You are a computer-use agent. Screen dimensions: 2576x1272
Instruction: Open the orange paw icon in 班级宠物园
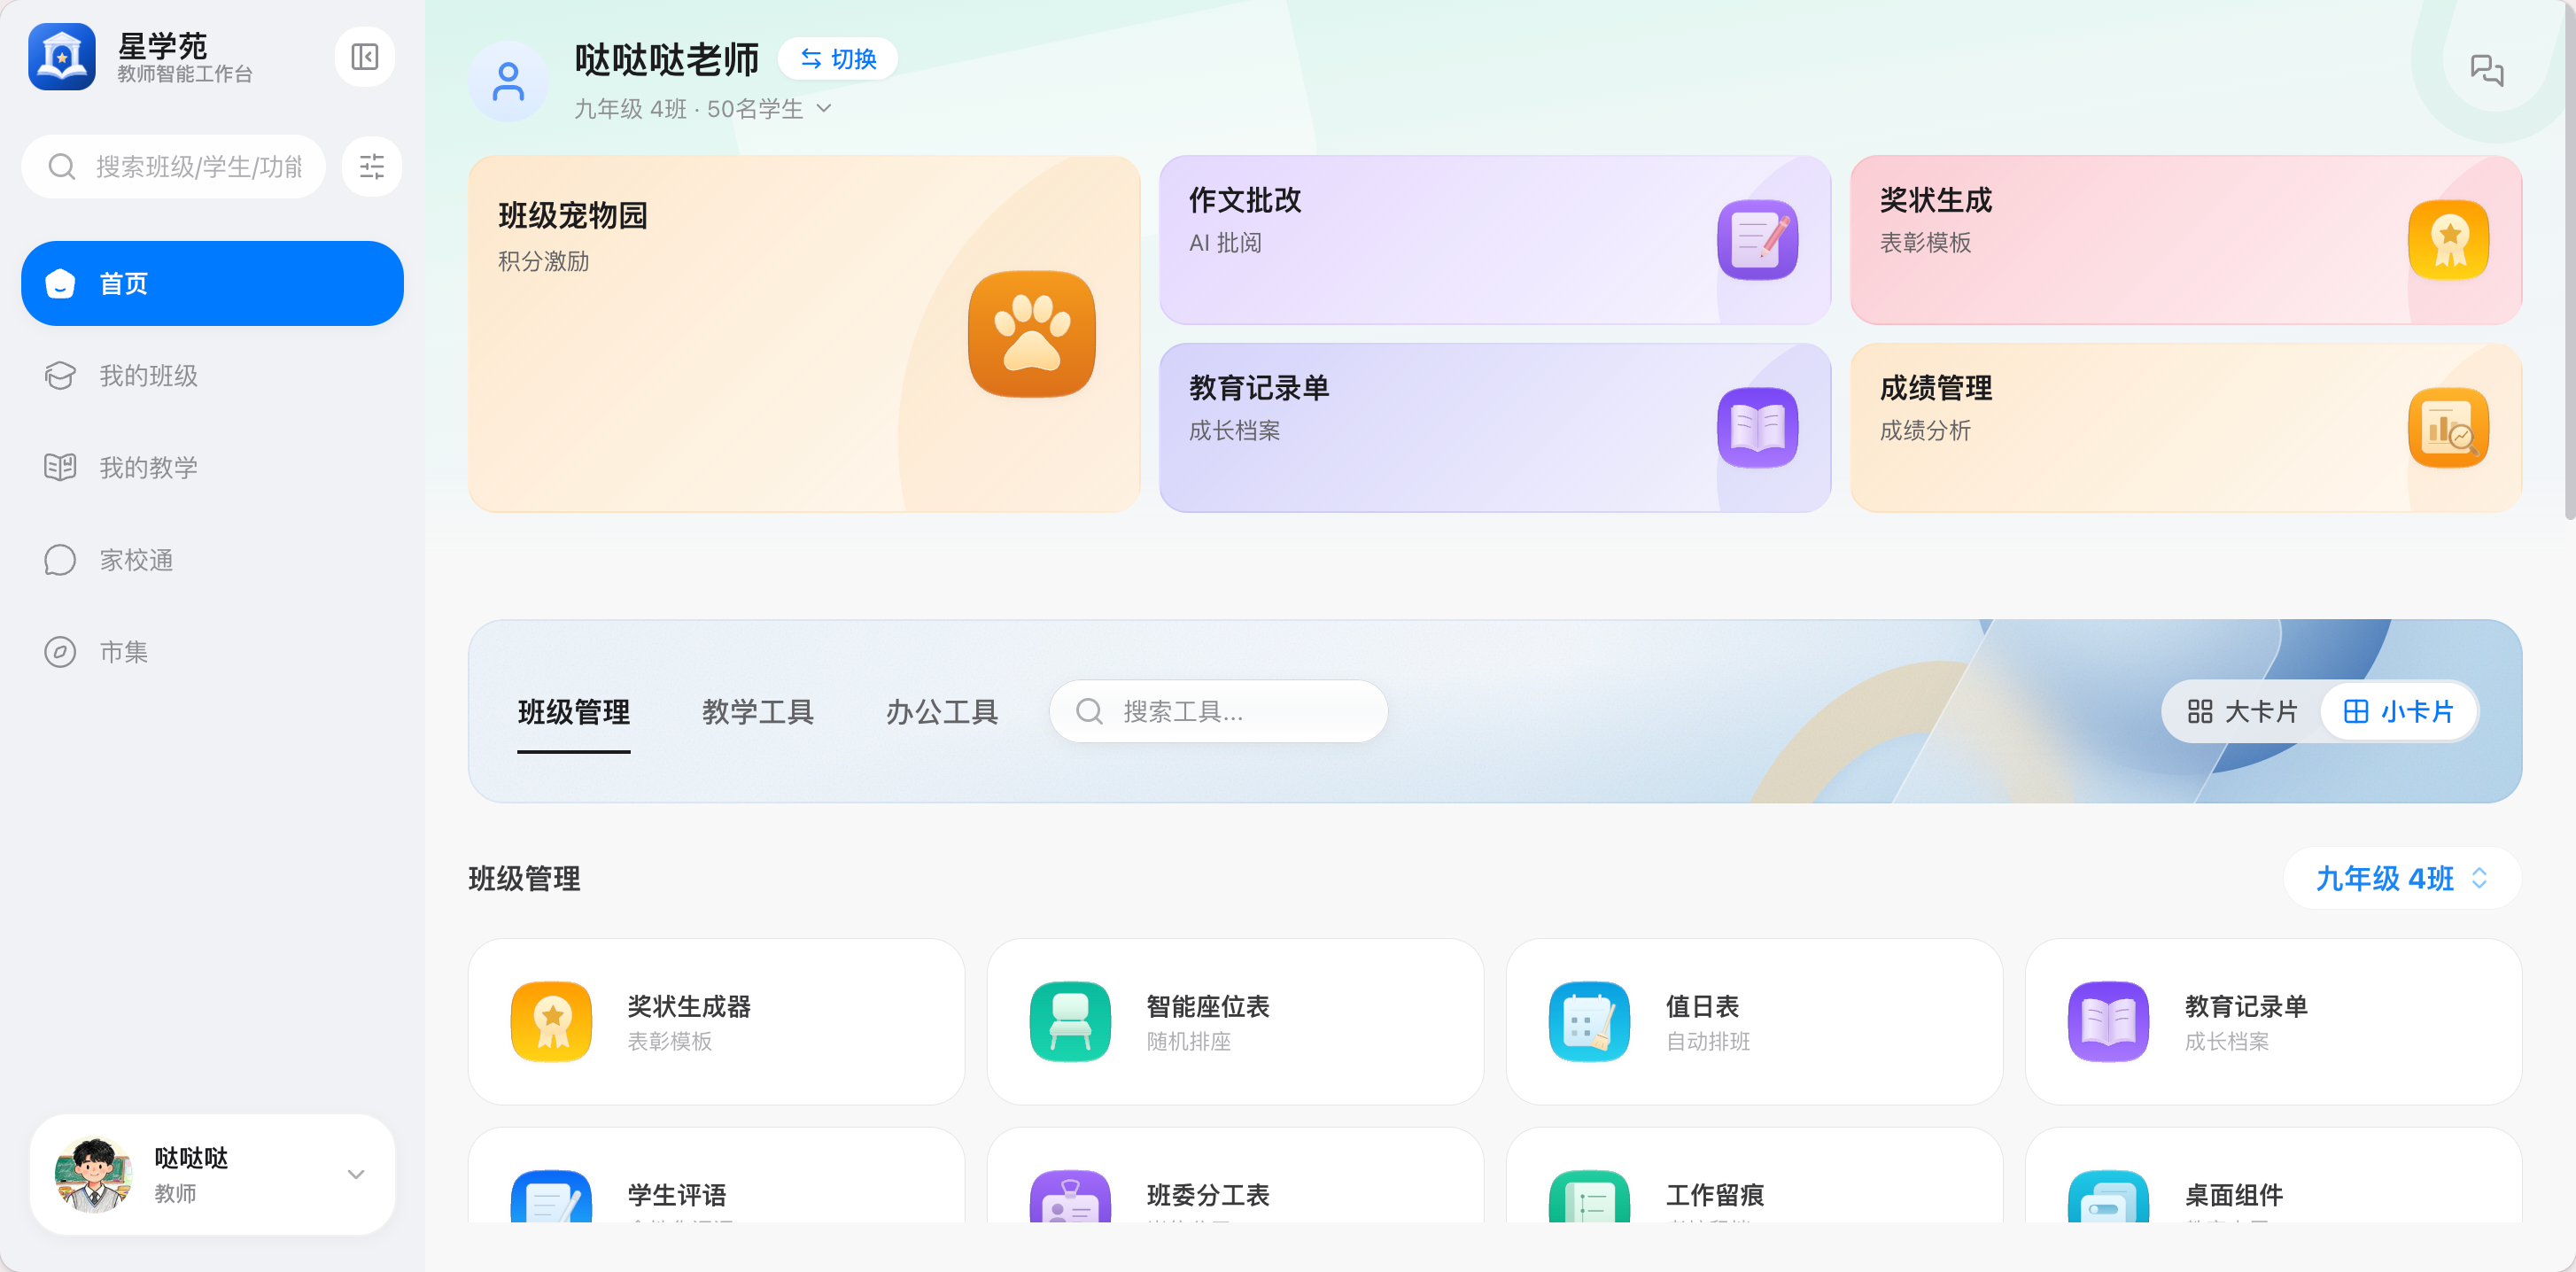1031,334
